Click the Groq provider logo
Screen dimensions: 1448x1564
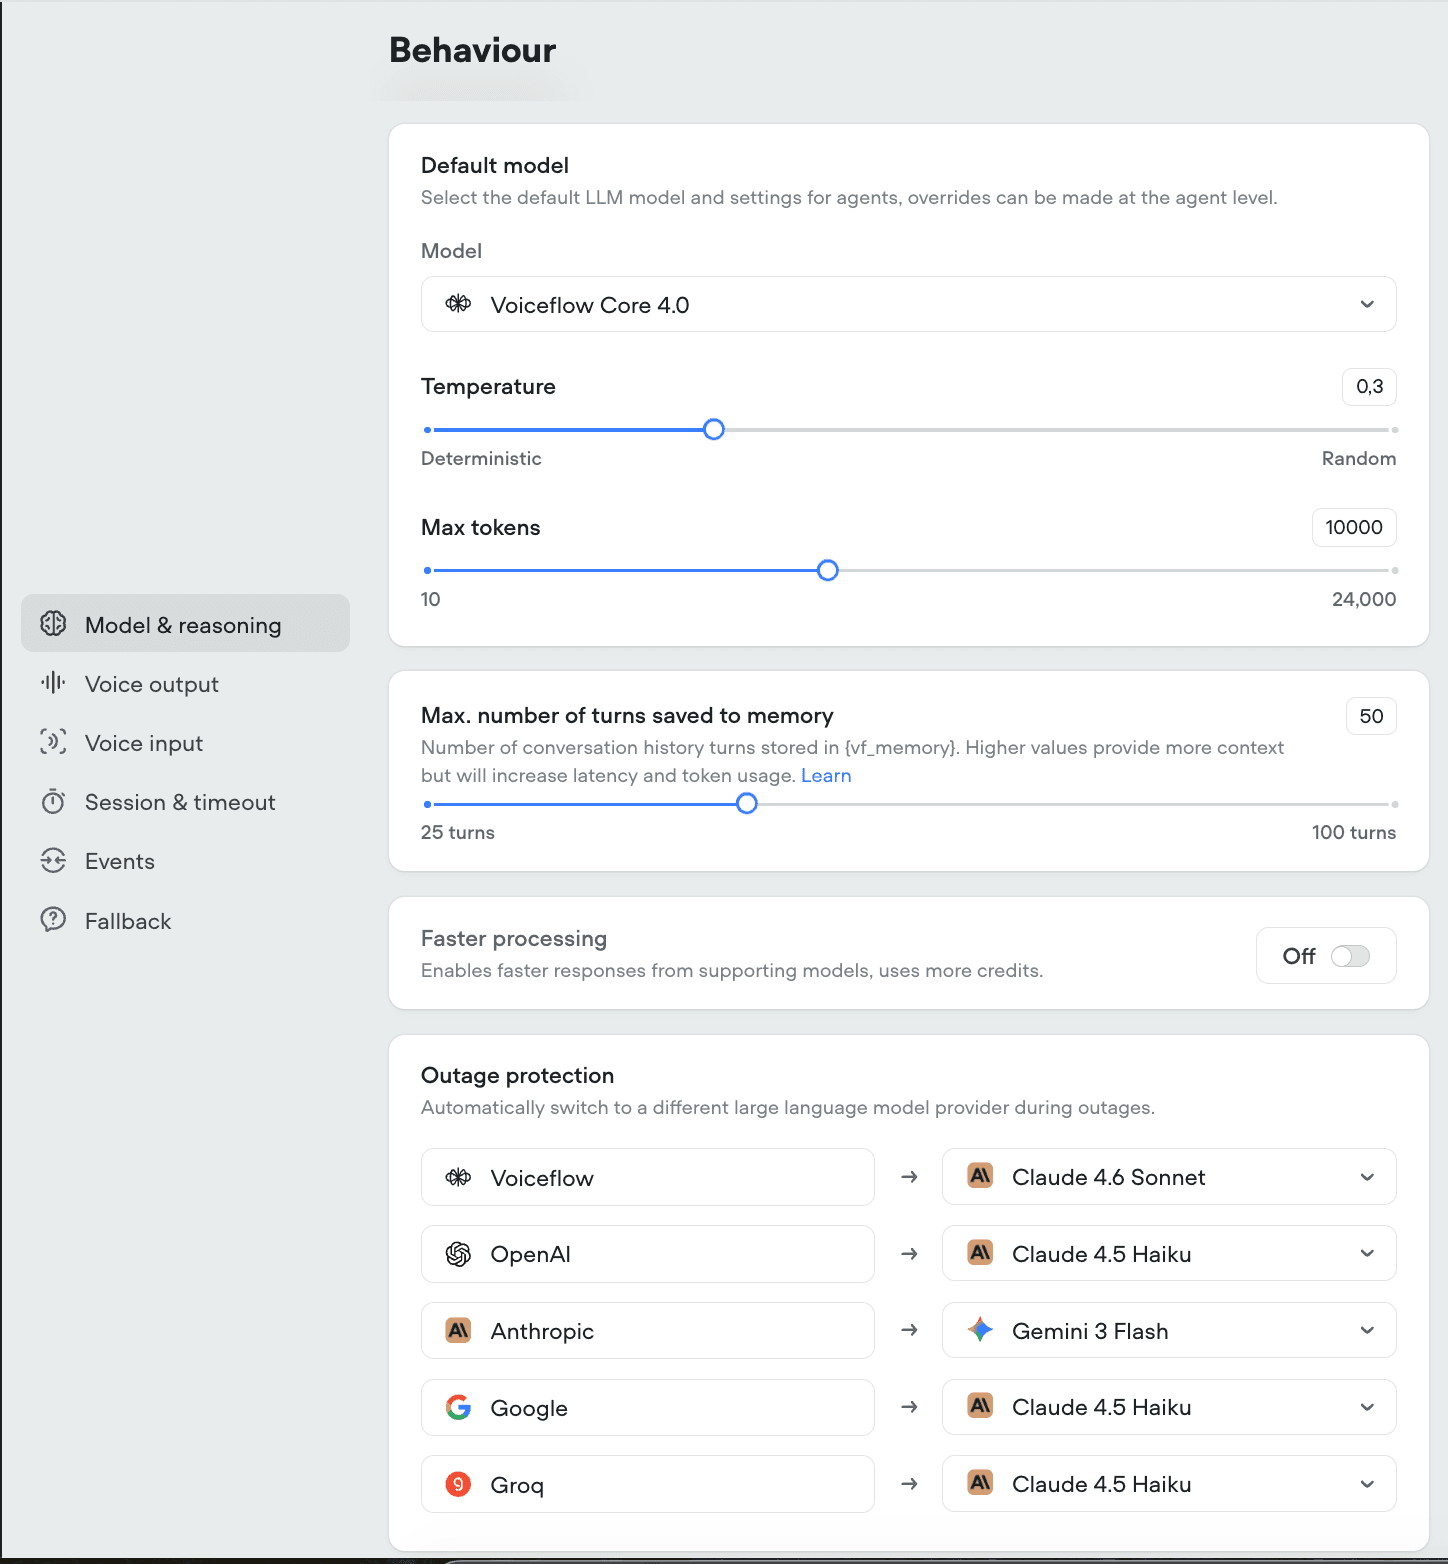pyautogui.click(x=458, y=1484)
